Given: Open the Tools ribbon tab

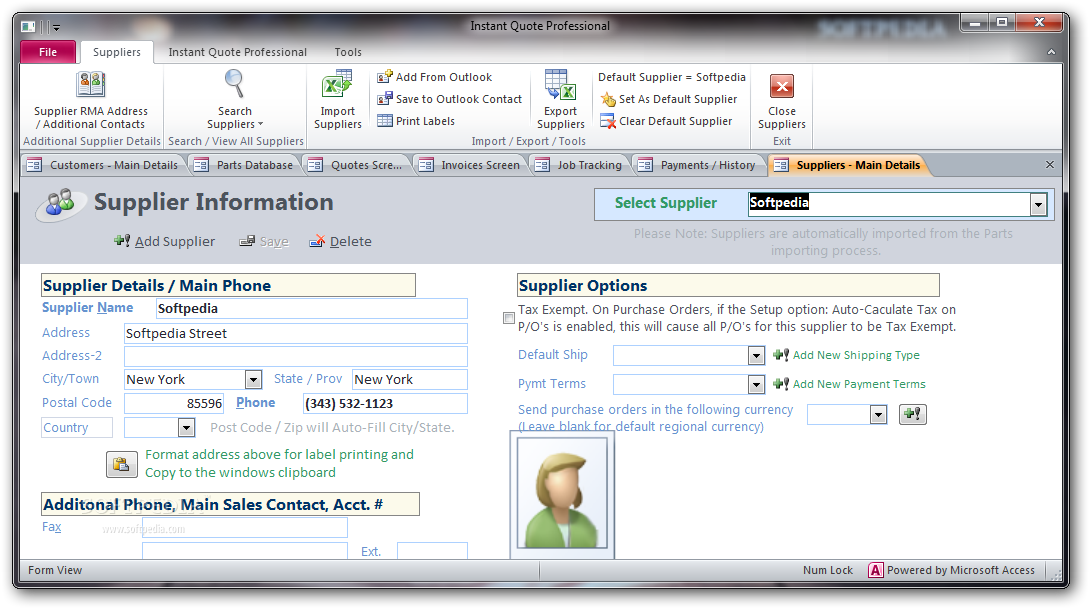Looking at the screenshot, I should 348,52.
